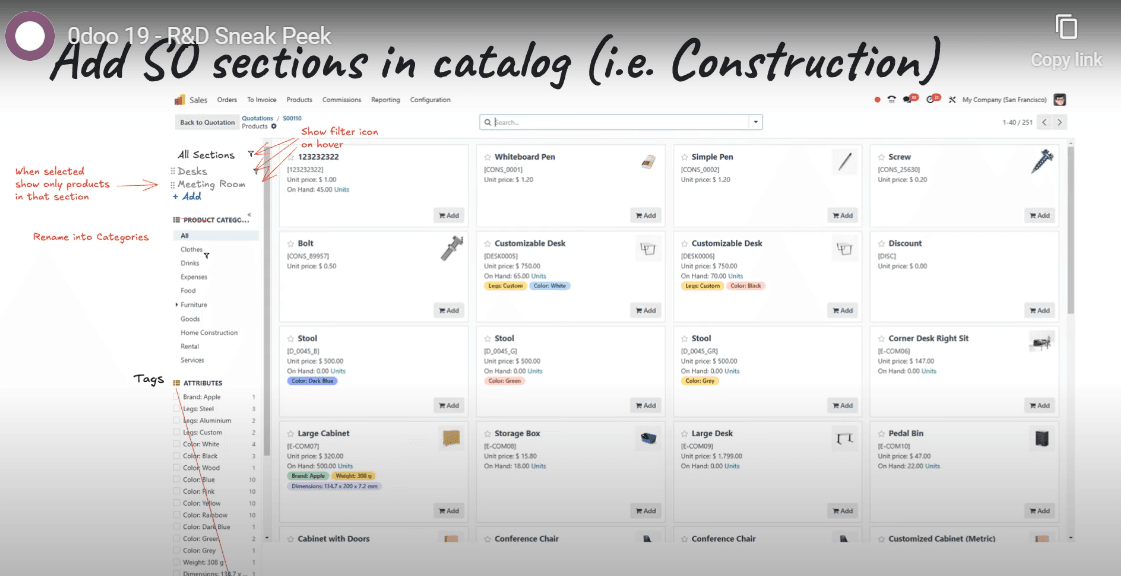Click the Products settings gear icon
This screenshot has width=1121, height=576.
coord(274,127)
